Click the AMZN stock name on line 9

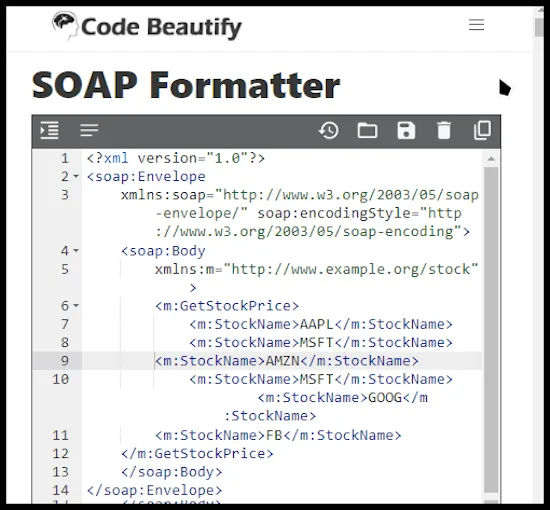click(x=283, y=361)
